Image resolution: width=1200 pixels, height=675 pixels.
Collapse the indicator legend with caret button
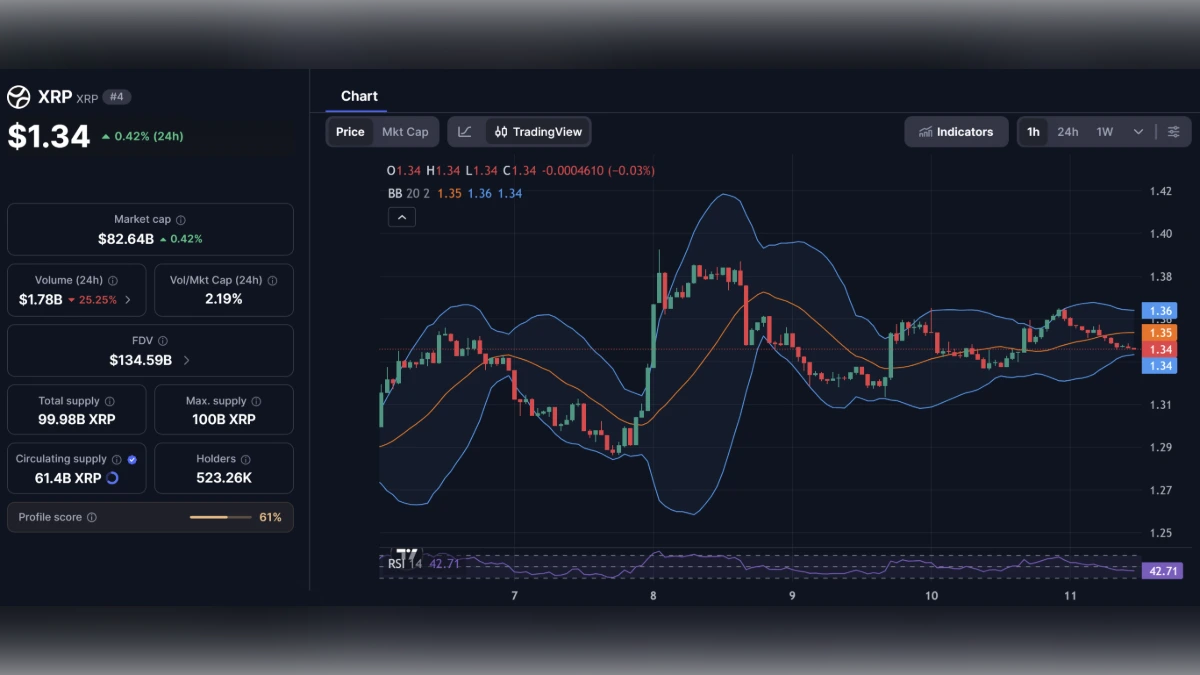click(x=401, y=216)
